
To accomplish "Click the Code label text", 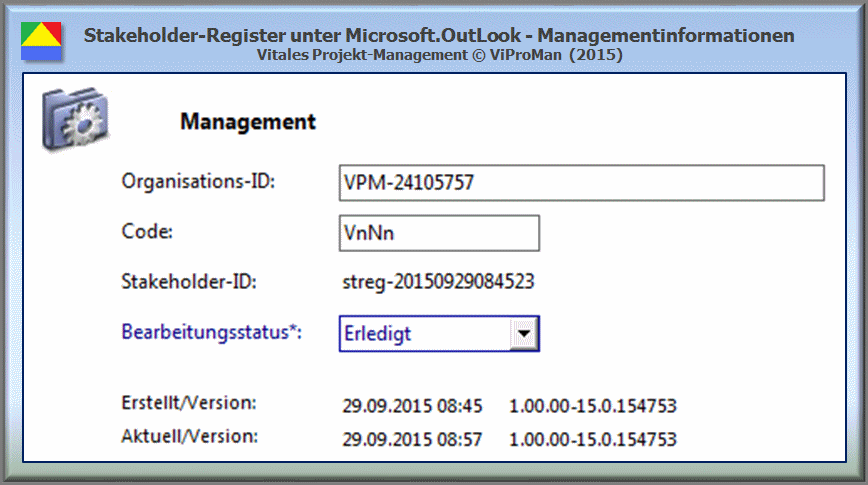I will coord(147,231).
